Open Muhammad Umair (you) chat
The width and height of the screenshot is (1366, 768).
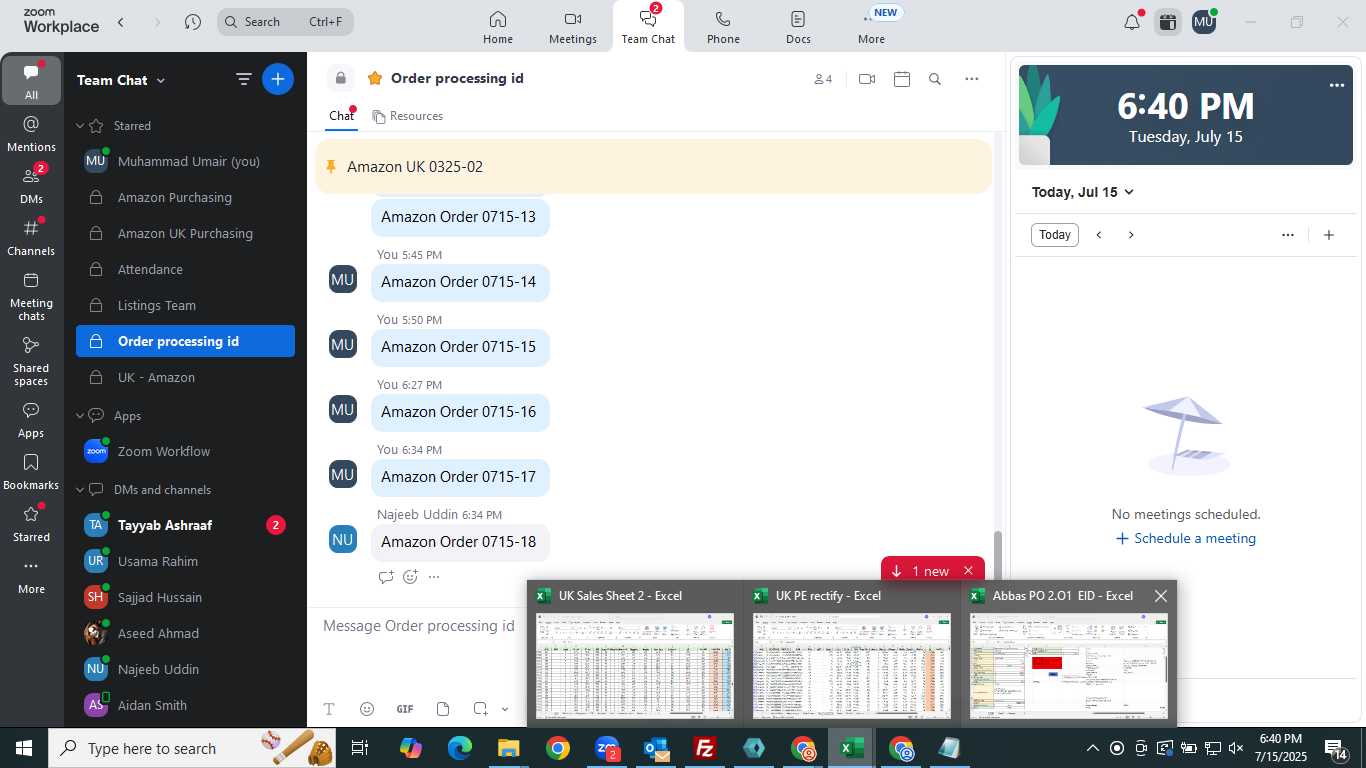(x=185, y=161)
